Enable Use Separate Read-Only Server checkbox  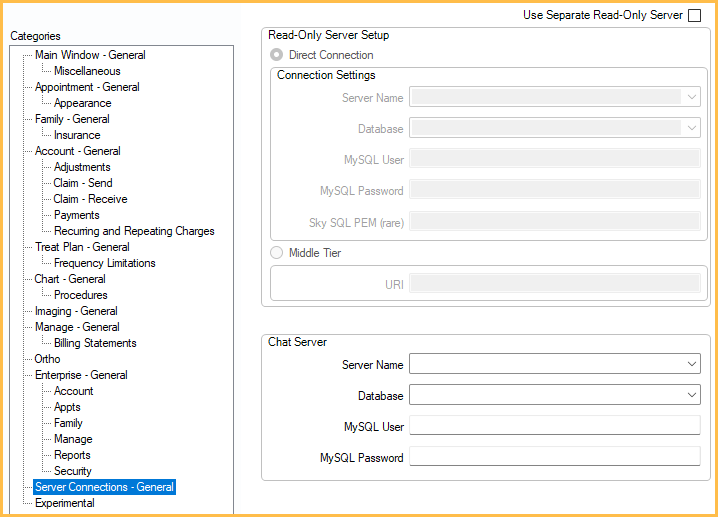tap(694, 16)
